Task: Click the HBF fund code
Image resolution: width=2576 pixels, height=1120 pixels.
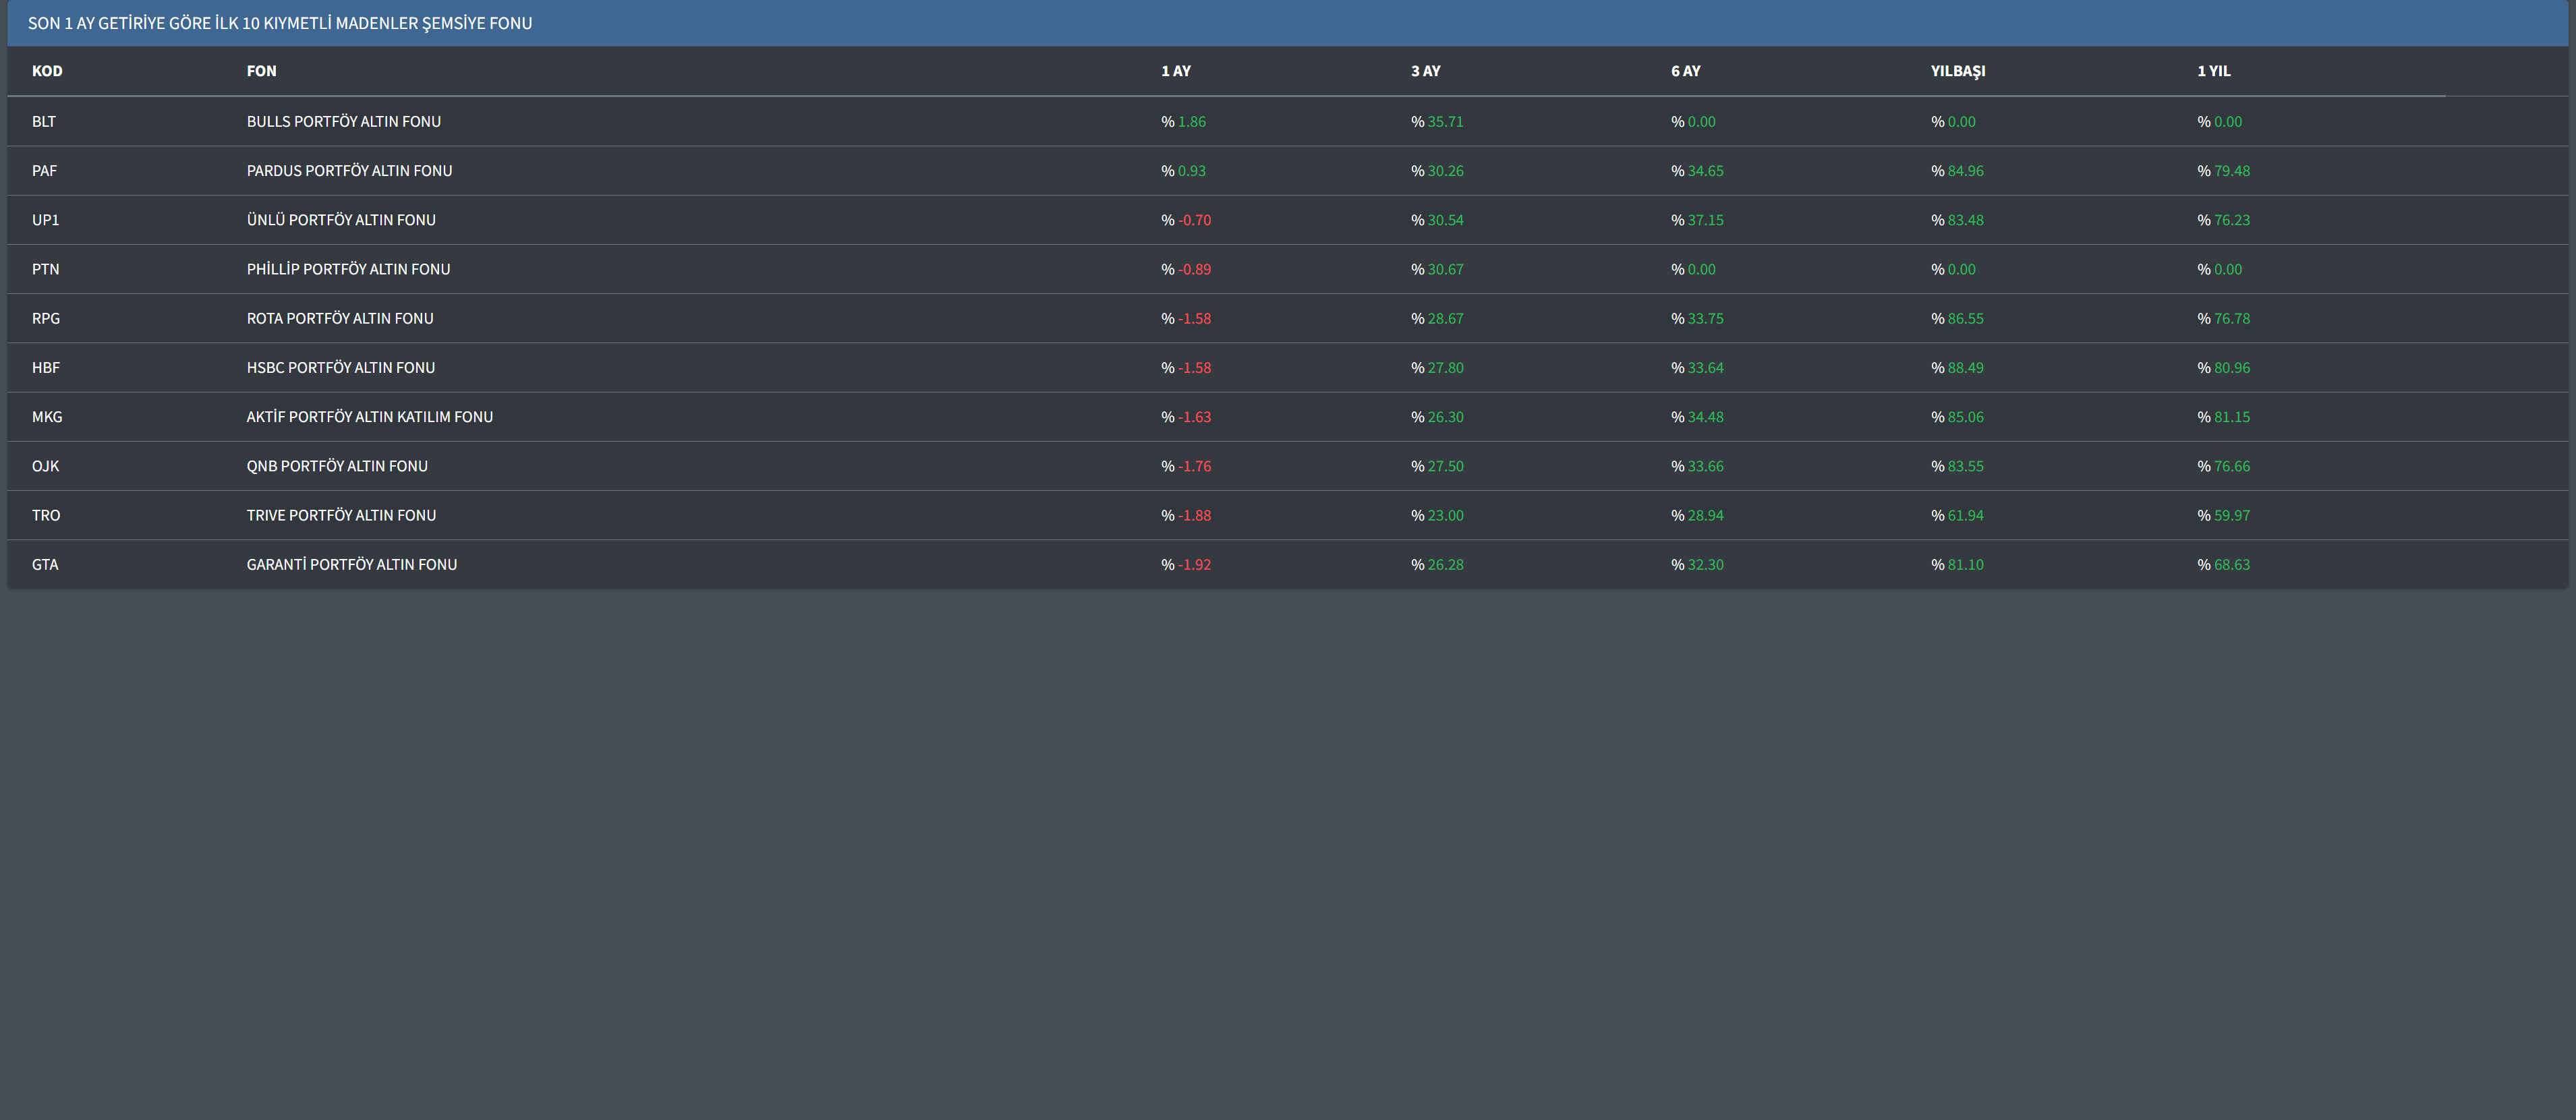Action: (x=46, y=368)
